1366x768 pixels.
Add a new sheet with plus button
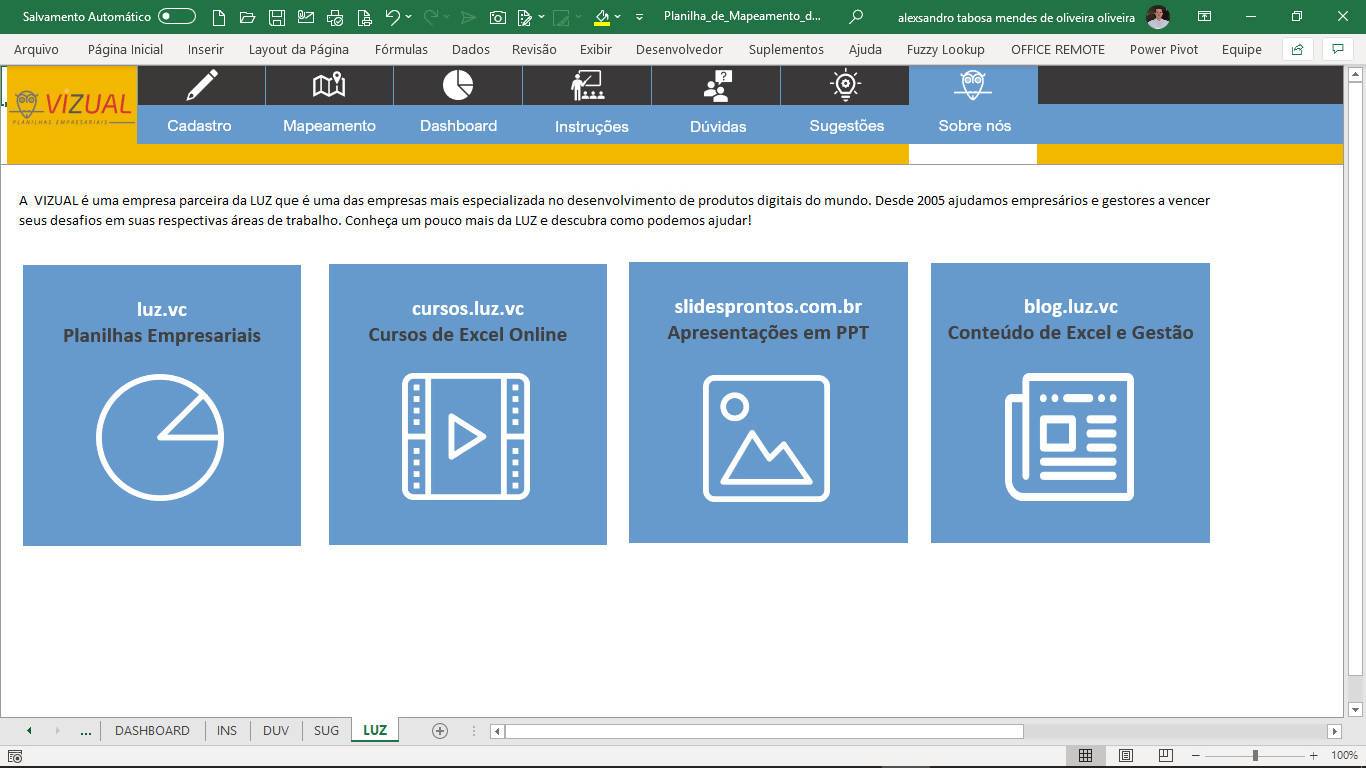[x=439, y=731]
